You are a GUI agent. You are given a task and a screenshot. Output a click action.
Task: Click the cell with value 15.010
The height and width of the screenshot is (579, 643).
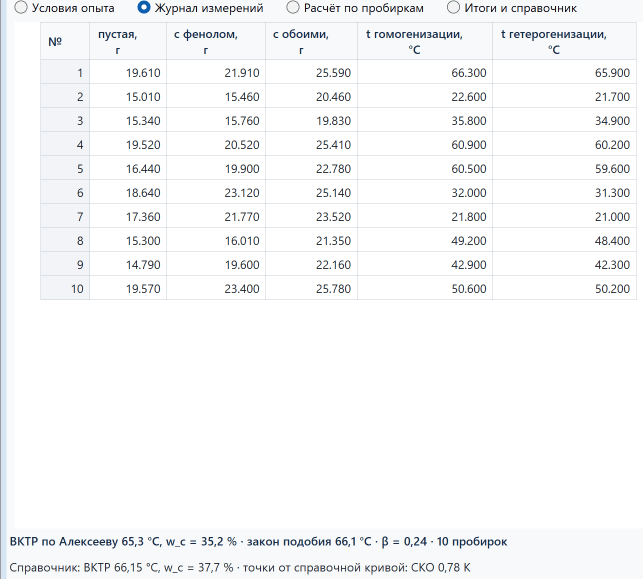pos(128,97)
